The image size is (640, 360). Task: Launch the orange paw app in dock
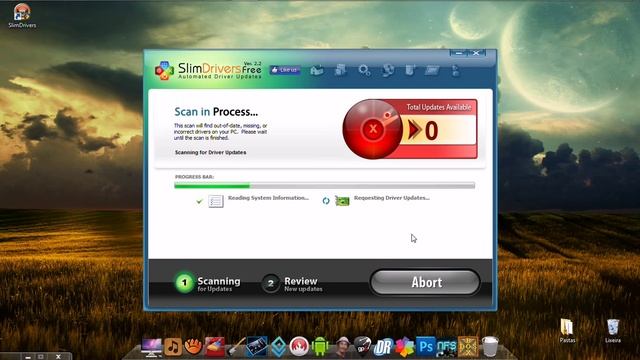[x=193, y=347]
